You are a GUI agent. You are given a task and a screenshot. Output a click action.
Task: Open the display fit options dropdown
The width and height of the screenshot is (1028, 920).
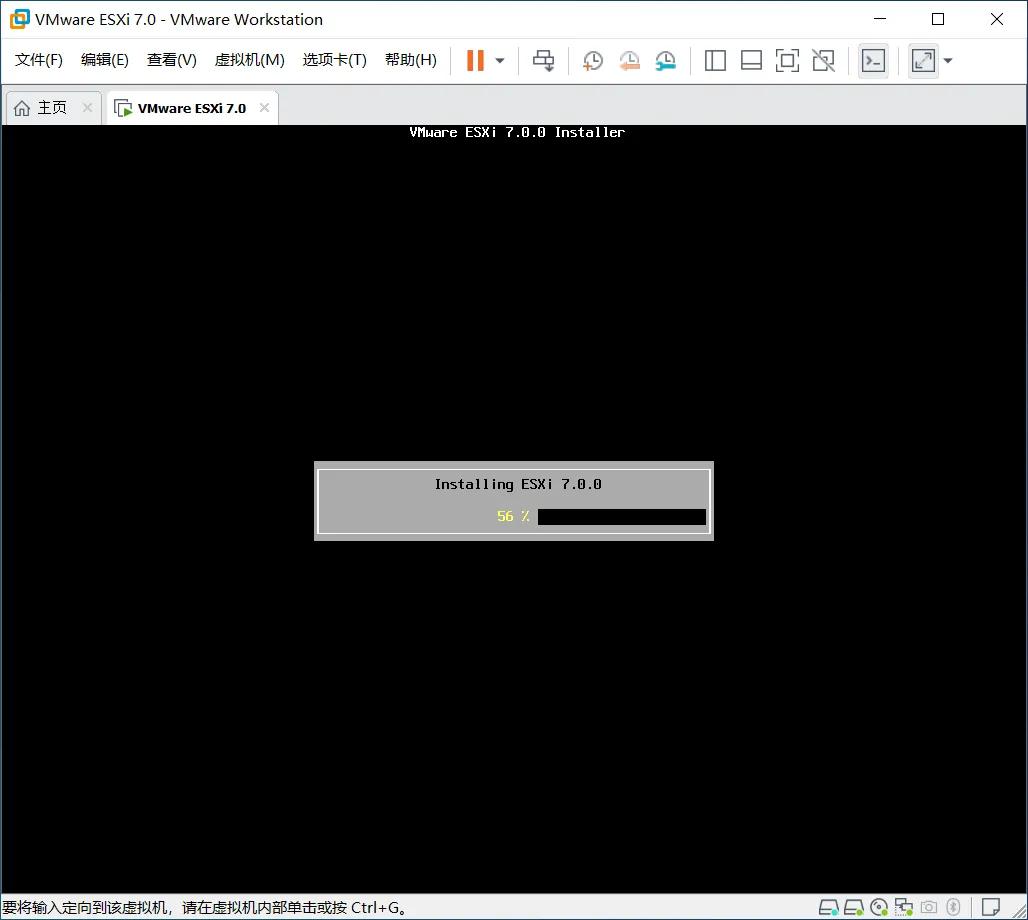point(946,60)
